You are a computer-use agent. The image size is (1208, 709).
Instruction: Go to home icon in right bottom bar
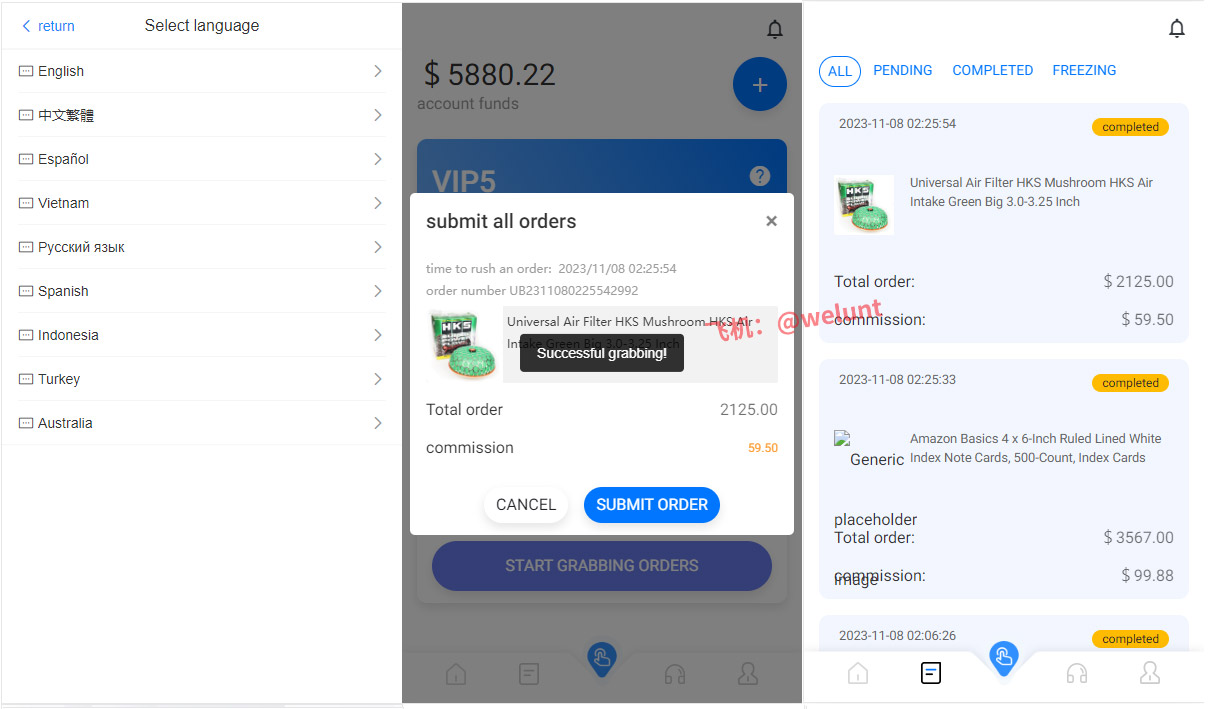pyautogui.click(x=858, y=674)
